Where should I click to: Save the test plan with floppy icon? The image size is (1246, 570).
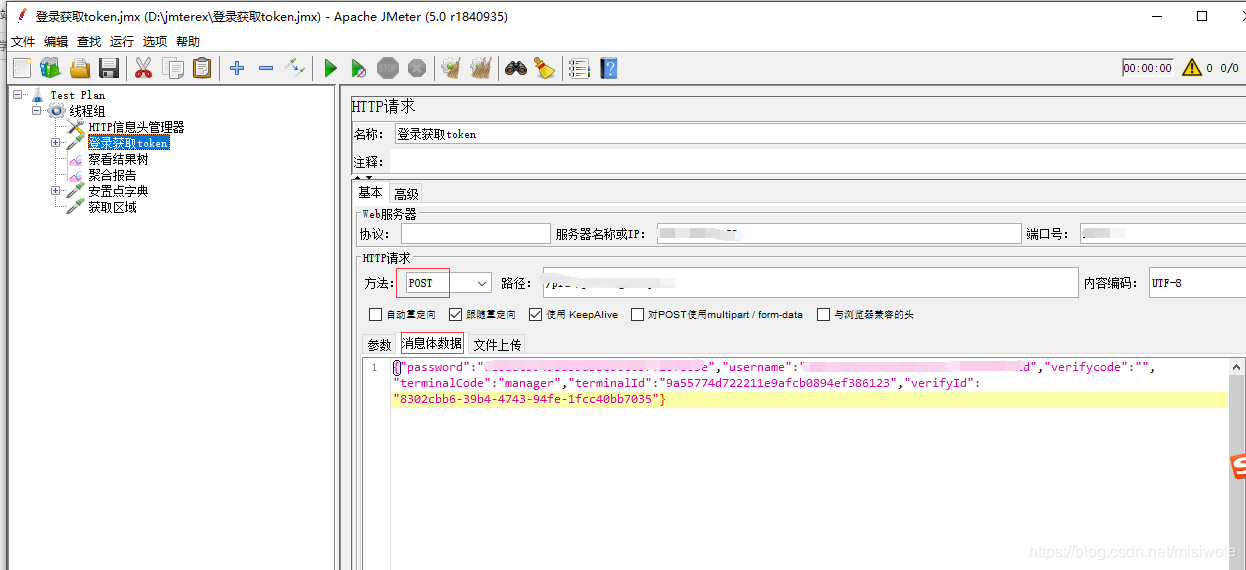pos(109,68)
